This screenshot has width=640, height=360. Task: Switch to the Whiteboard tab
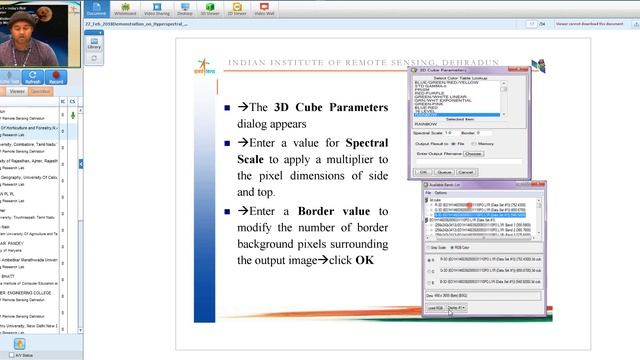[x=125, y=9]
